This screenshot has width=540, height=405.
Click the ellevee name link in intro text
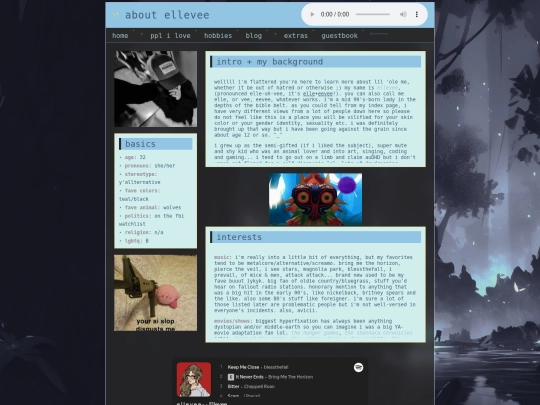pyautogui.click(x=387, y=88)
